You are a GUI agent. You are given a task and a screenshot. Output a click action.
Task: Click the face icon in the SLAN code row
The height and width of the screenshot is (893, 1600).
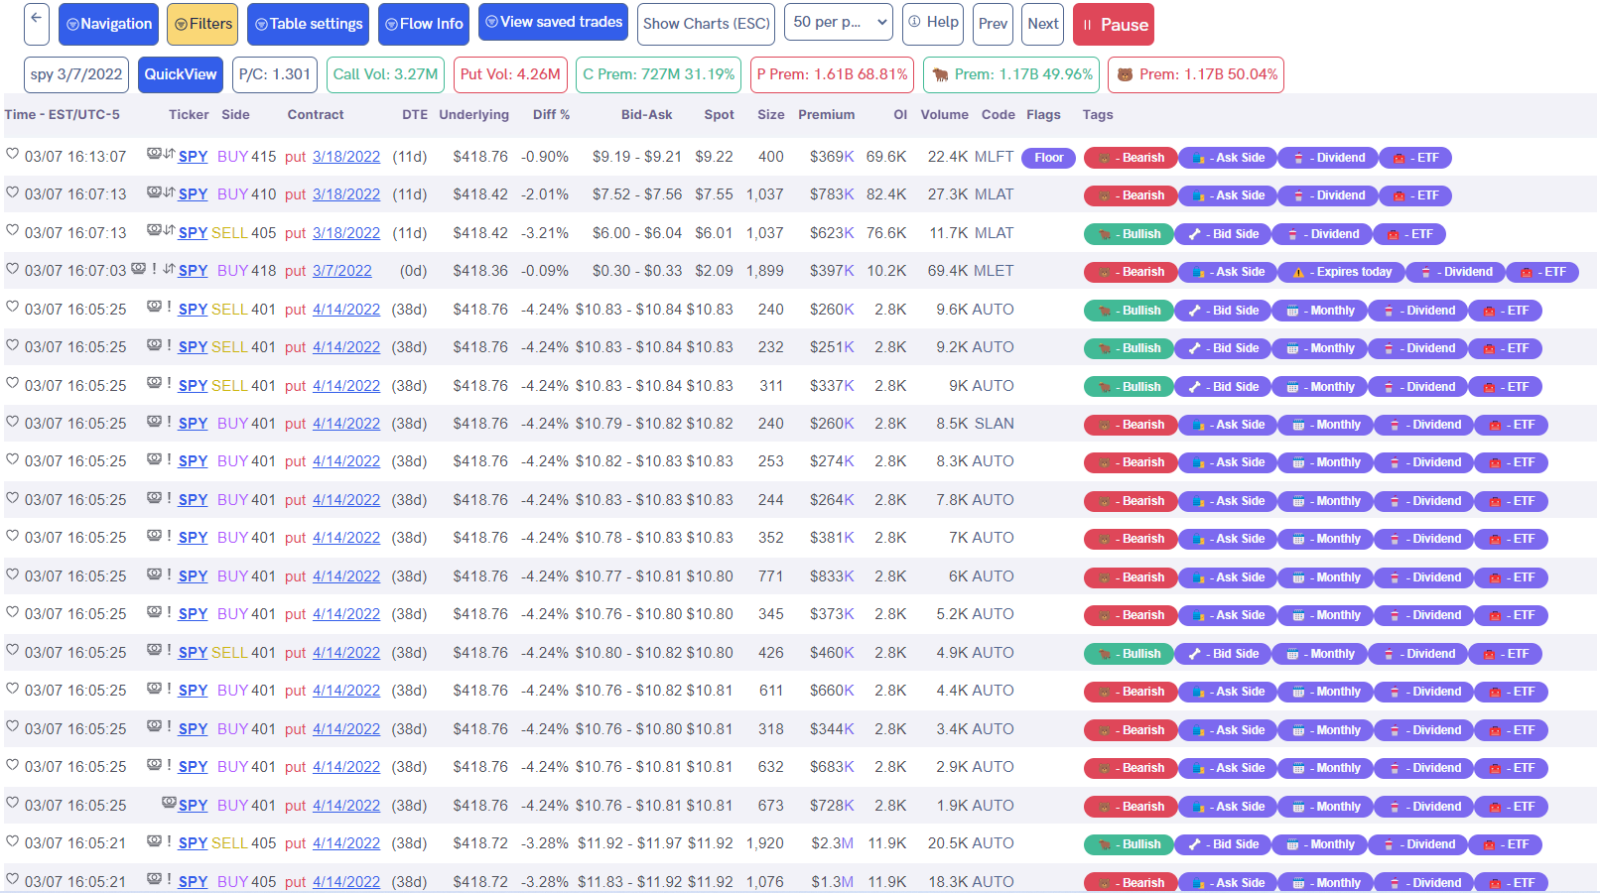(x=154, y=421)
